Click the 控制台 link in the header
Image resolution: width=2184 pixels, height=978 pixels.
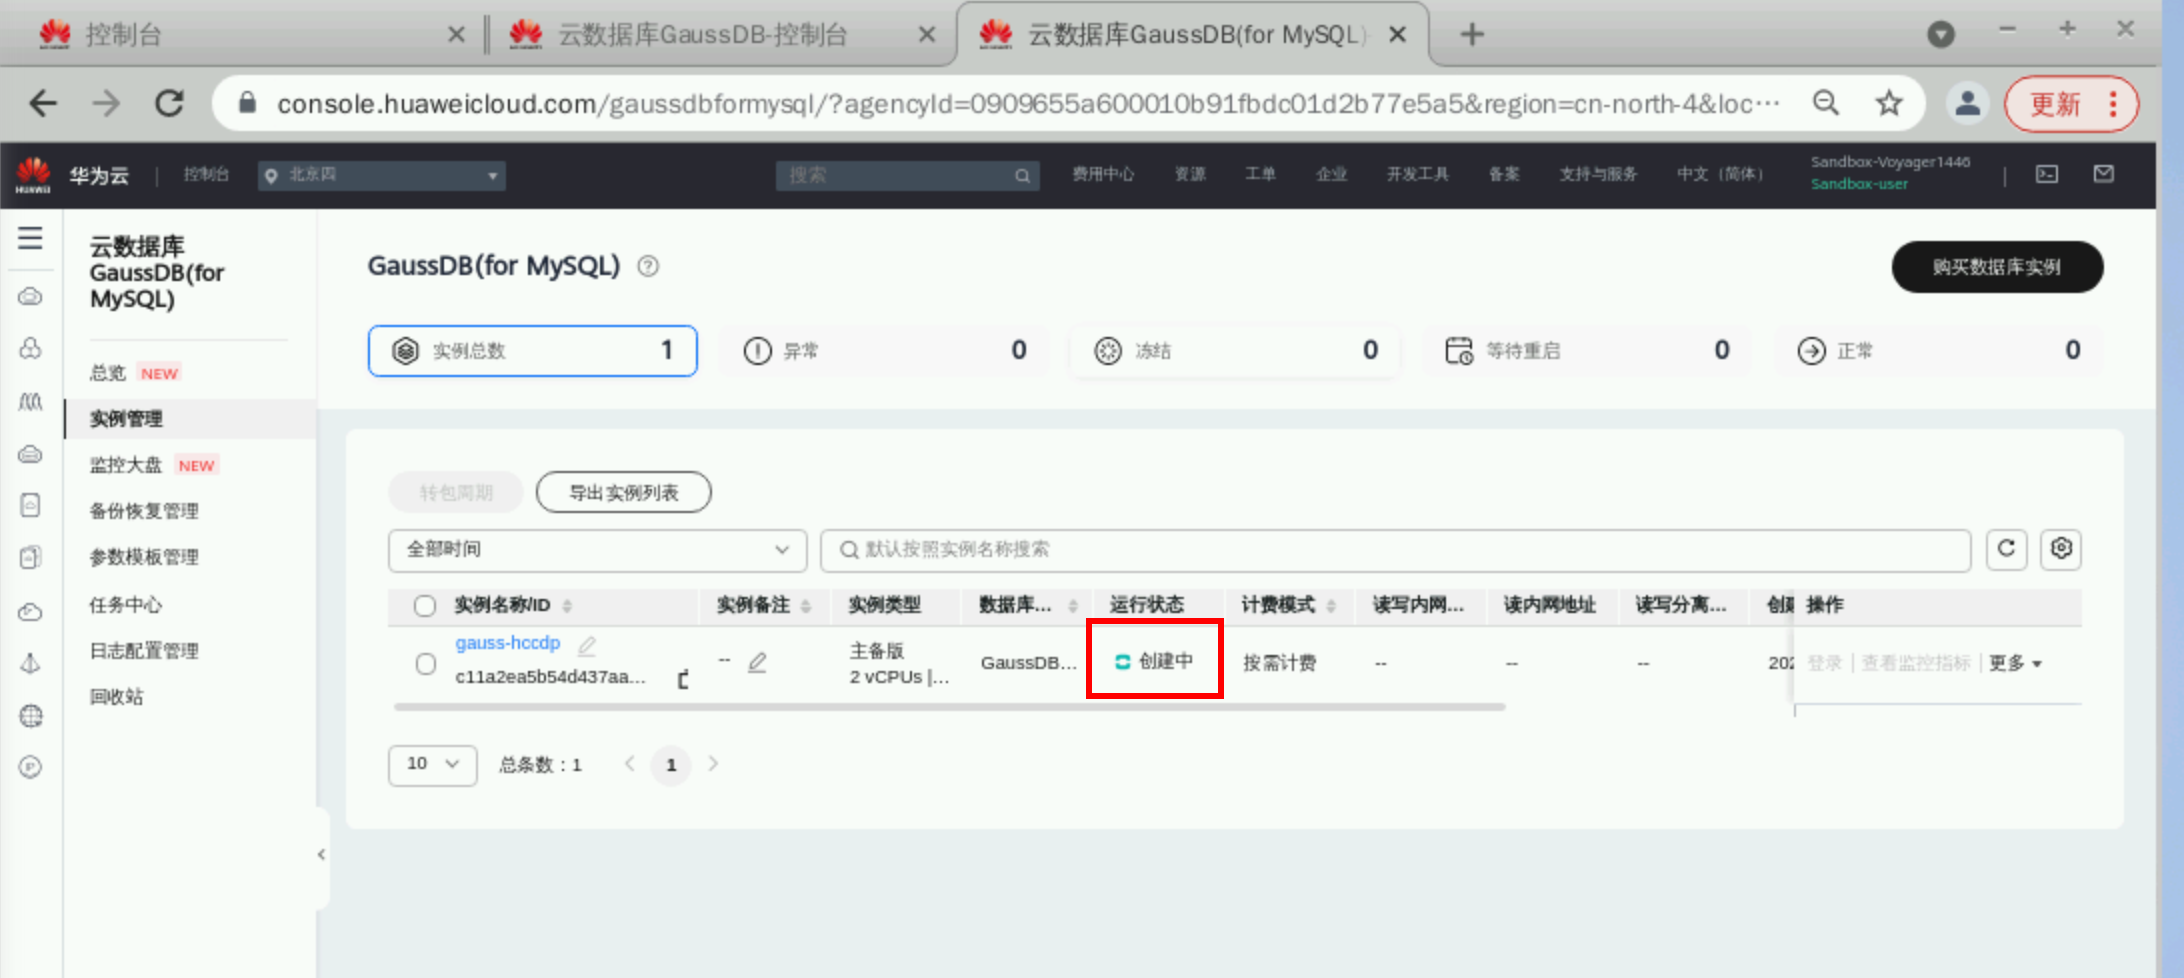pyautogui.click(x=206, y=174)
